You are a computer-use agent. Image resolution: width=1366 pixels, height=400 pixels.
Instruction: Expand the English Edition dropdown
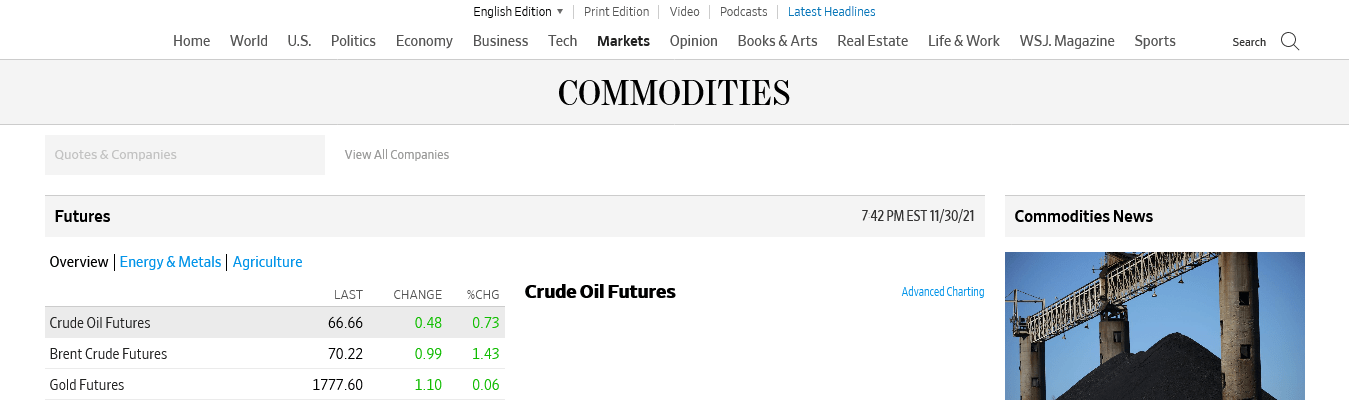[518, 12]
